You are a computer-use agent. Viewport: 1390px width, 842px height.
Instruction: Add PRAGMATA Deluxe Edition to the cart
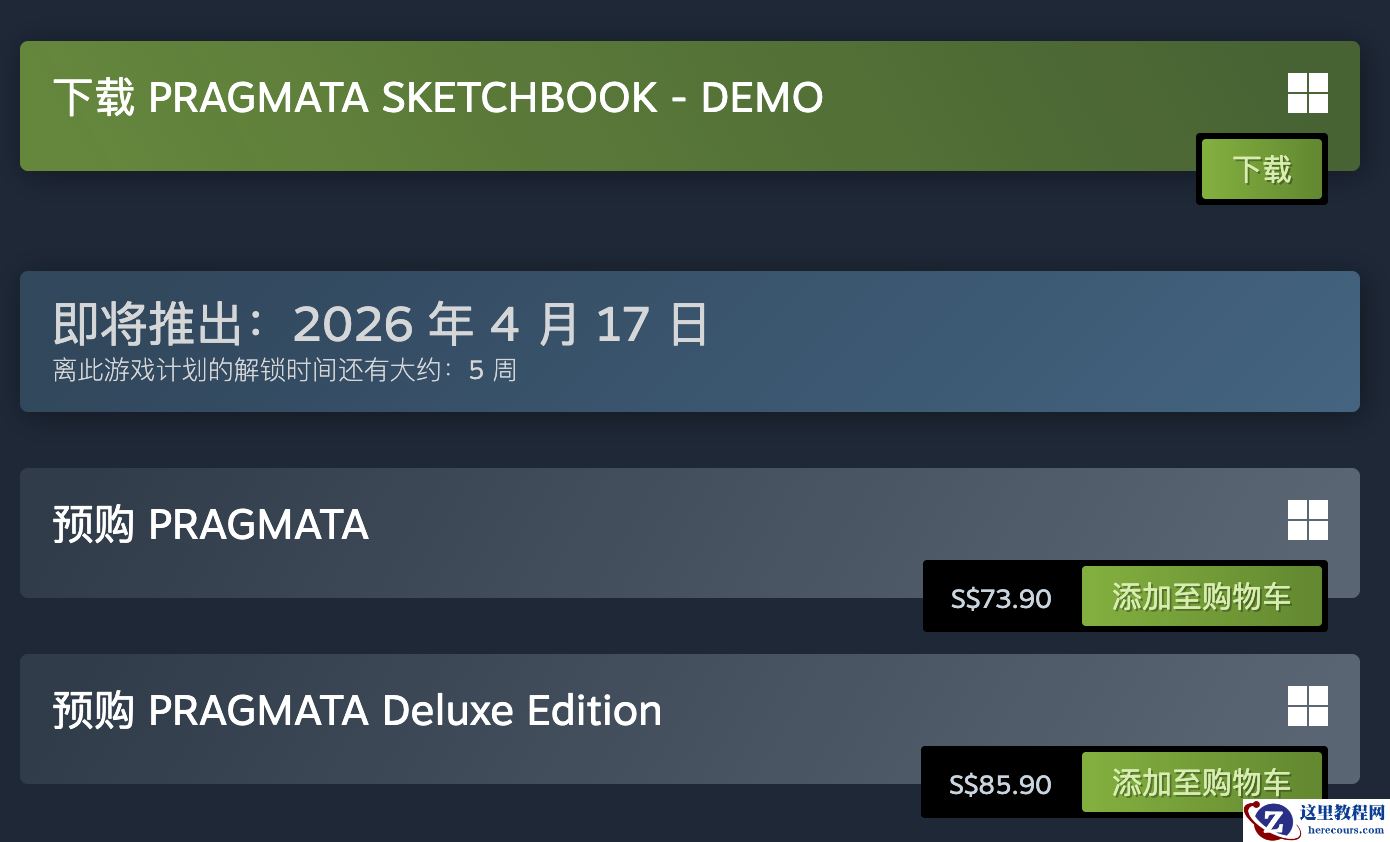tap(1201, 782)
